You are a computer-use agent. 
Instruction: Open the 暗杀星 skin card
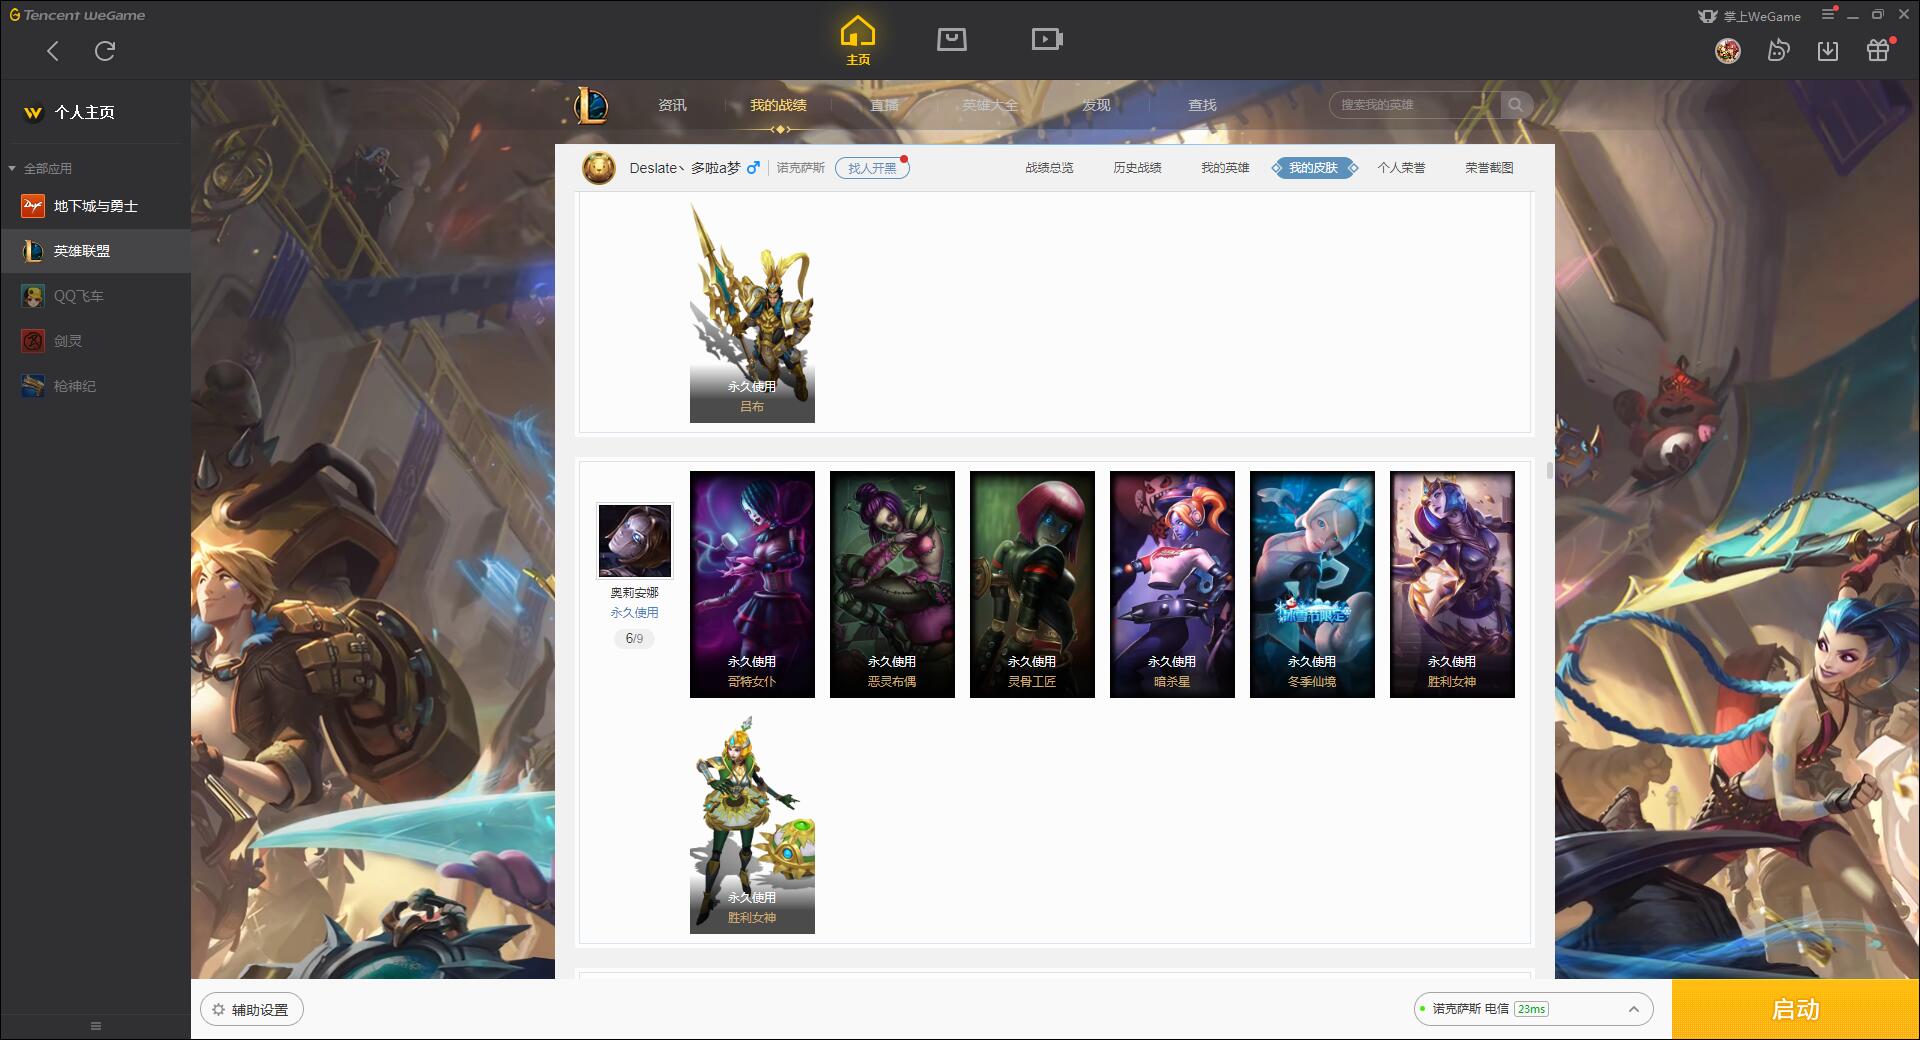coord(1172,584)
